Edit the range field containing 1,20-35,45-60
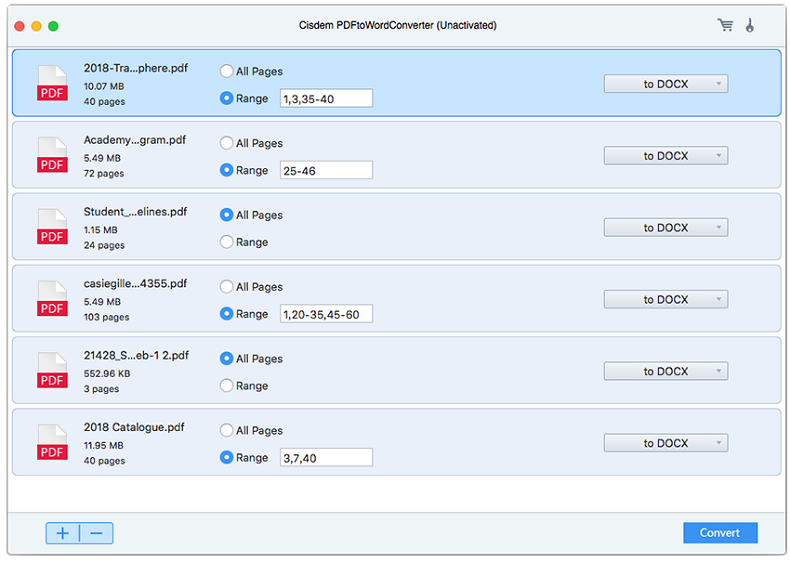This screenshot has height=562, width=790. coord(326,314)
